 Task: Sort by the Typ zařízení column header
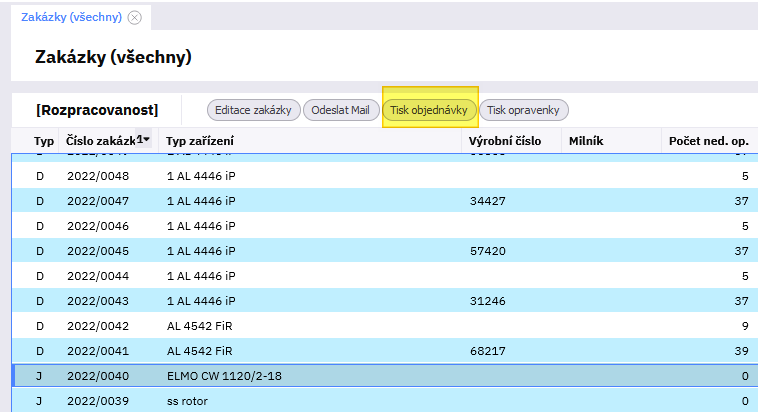(x=201, y=141)
